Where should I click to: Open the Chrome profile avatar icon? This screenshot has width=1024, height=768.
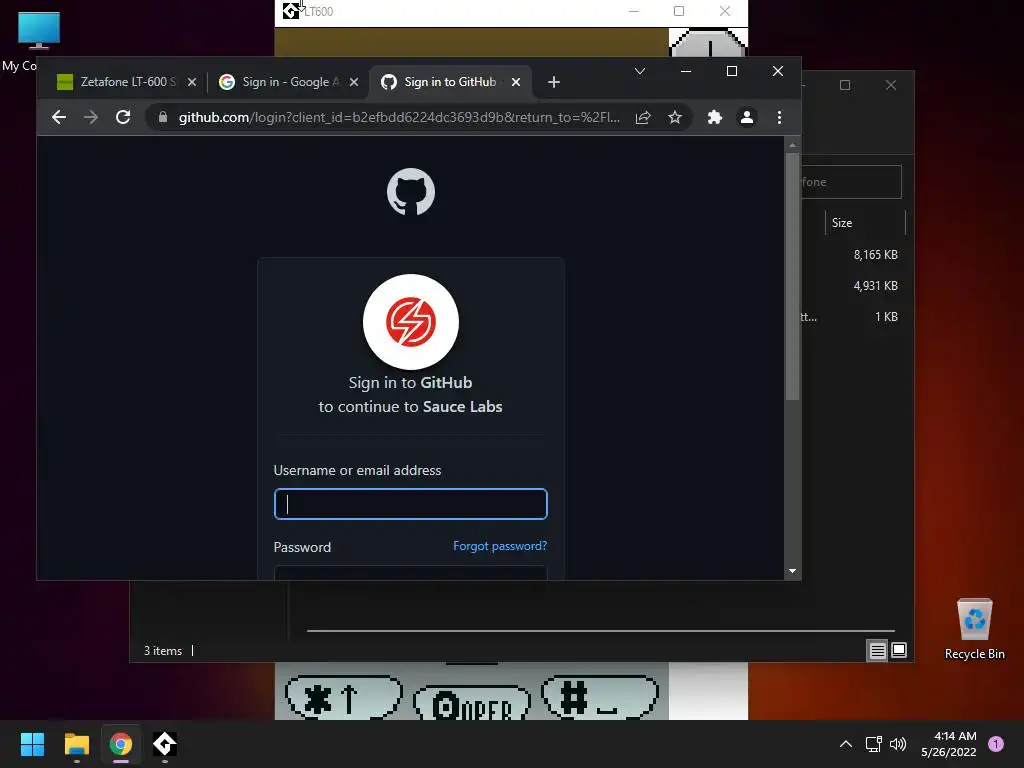point(746,117)
